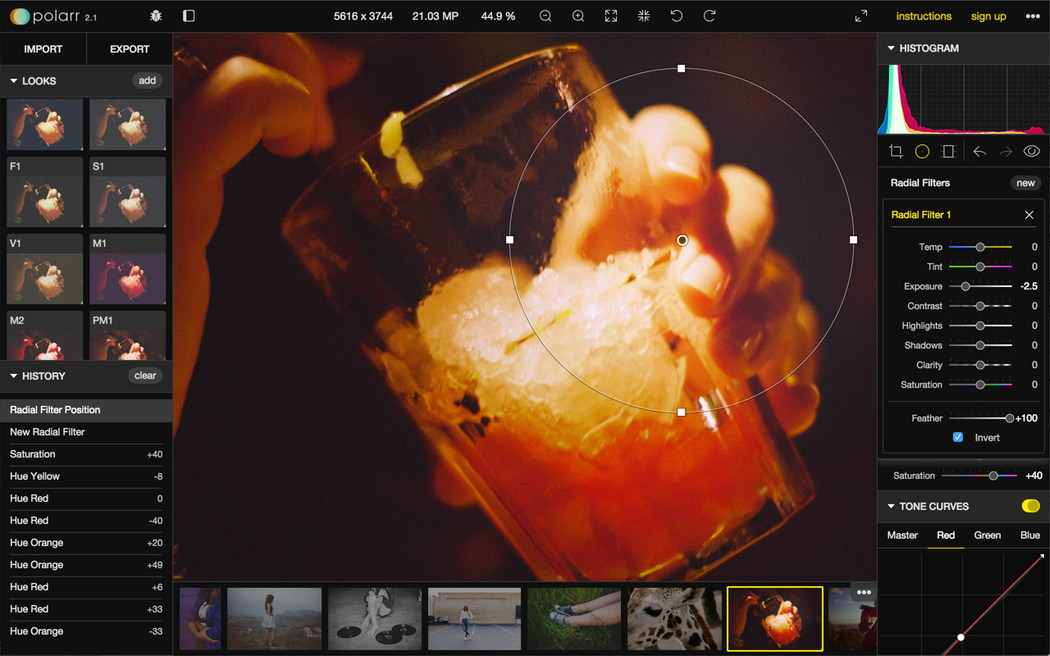
Task: Click the bug report icon
Action: pos(155,16)
